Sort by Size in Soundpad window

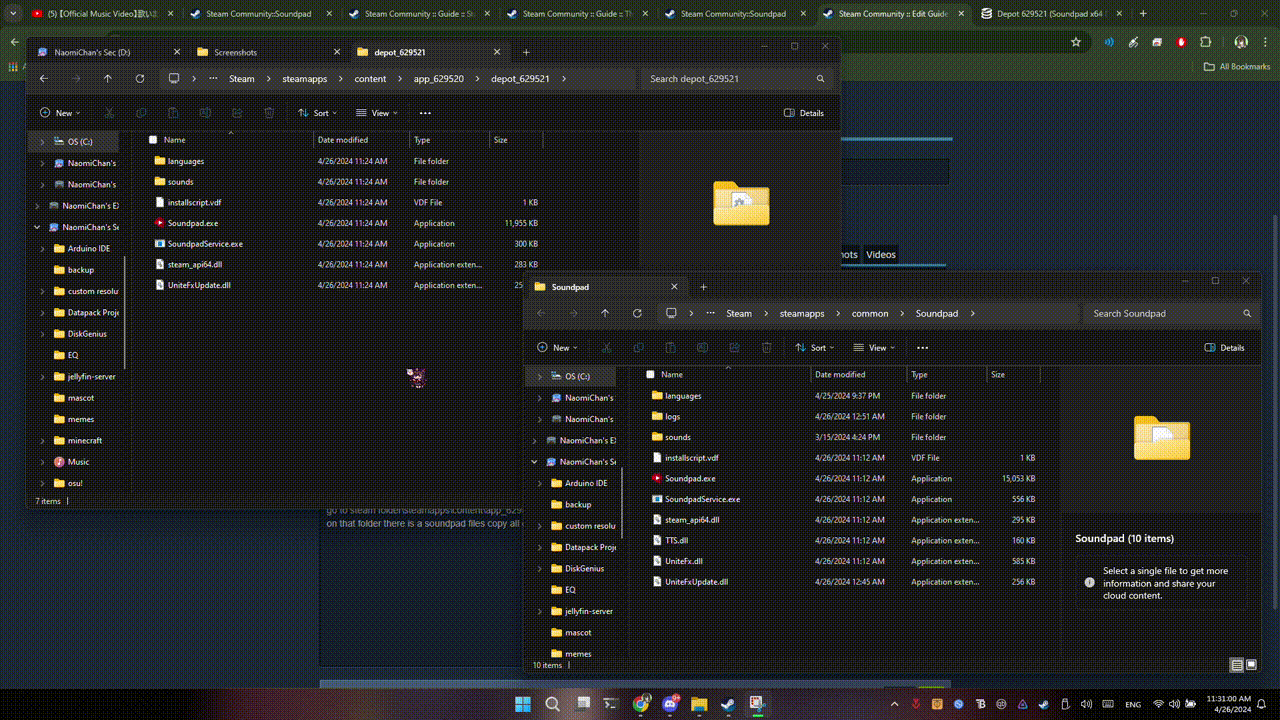pyautogui.click(x=998, y=374)
